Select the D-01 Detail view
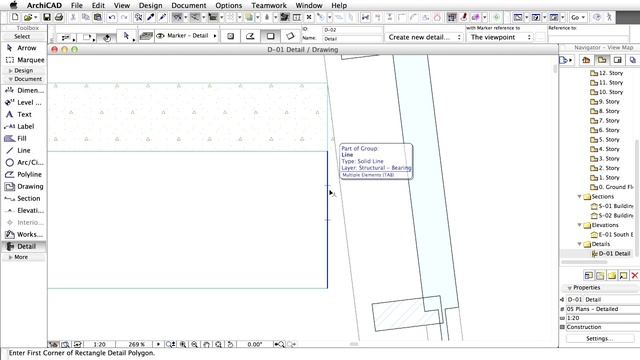 tap(611, 253)
